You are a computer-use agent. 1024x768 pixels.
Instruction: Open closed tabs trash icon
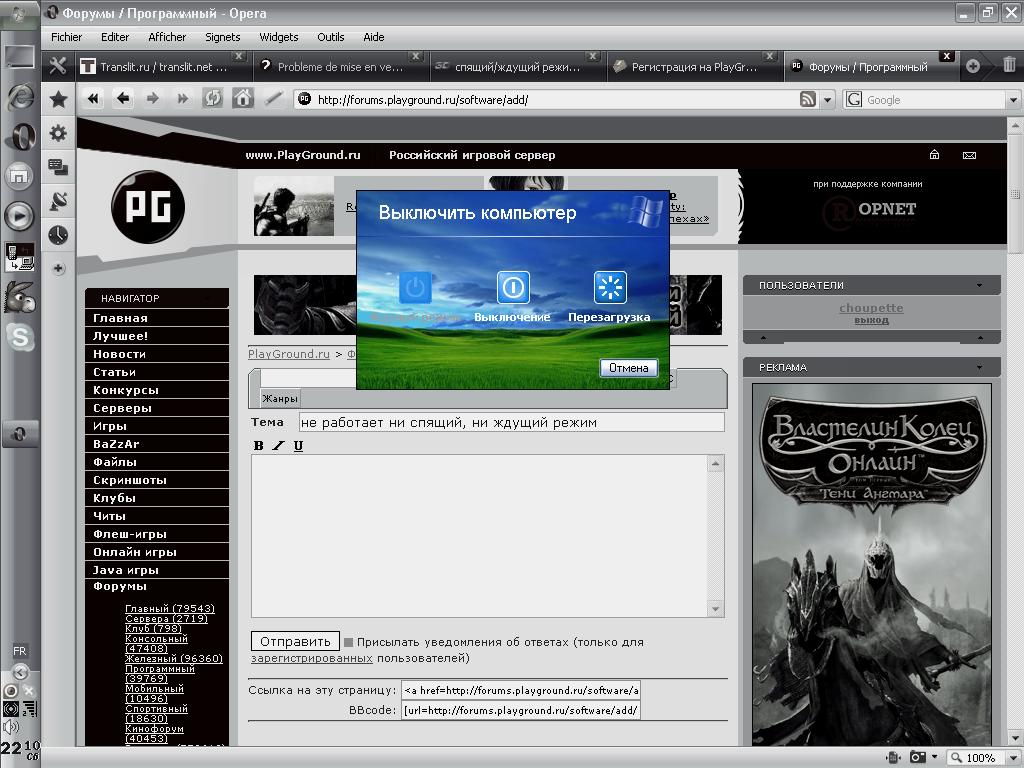(x=1009, y=65)
